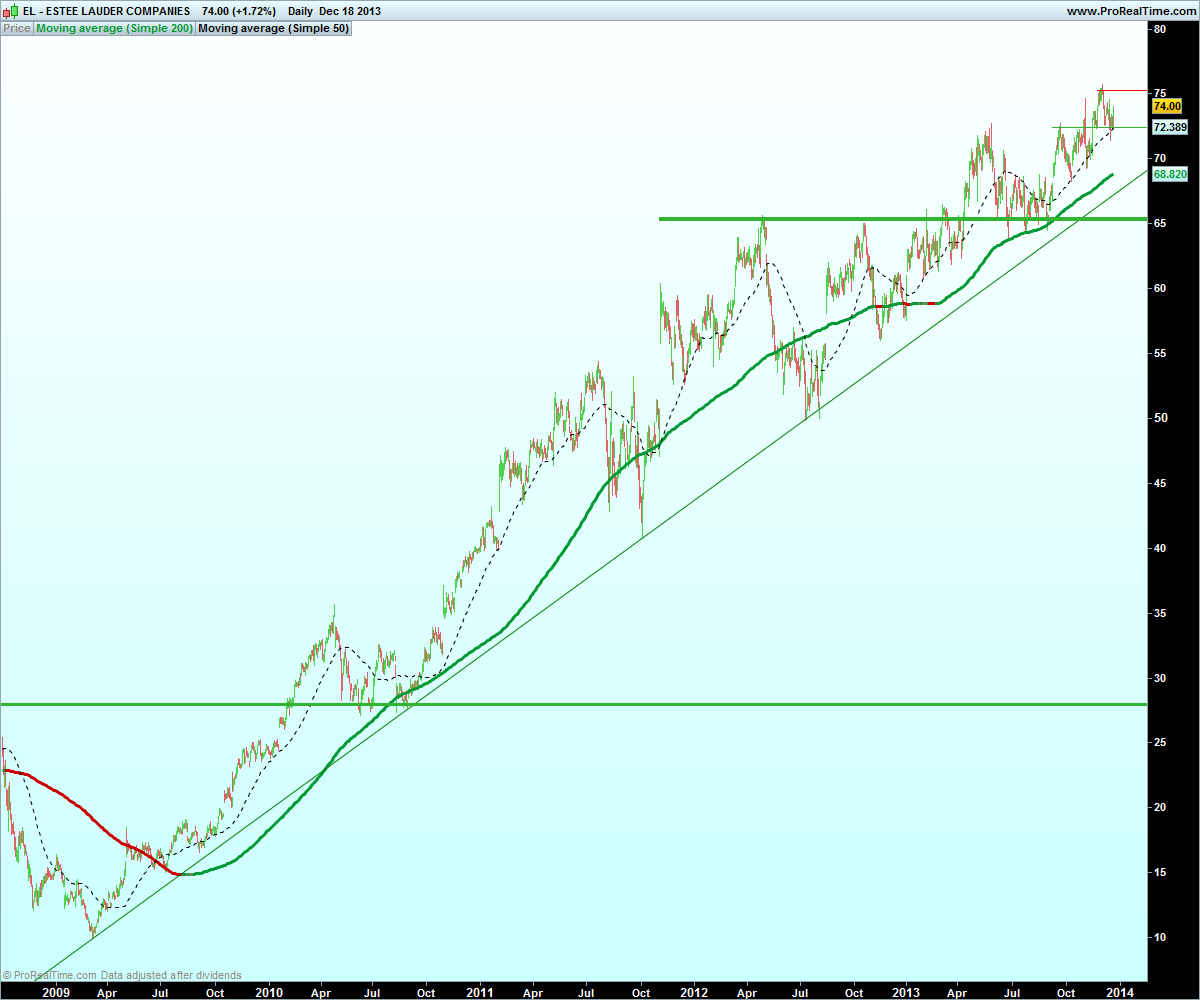
Task: Click the candlestick chart icon beside EL
Action: (10, 11)
